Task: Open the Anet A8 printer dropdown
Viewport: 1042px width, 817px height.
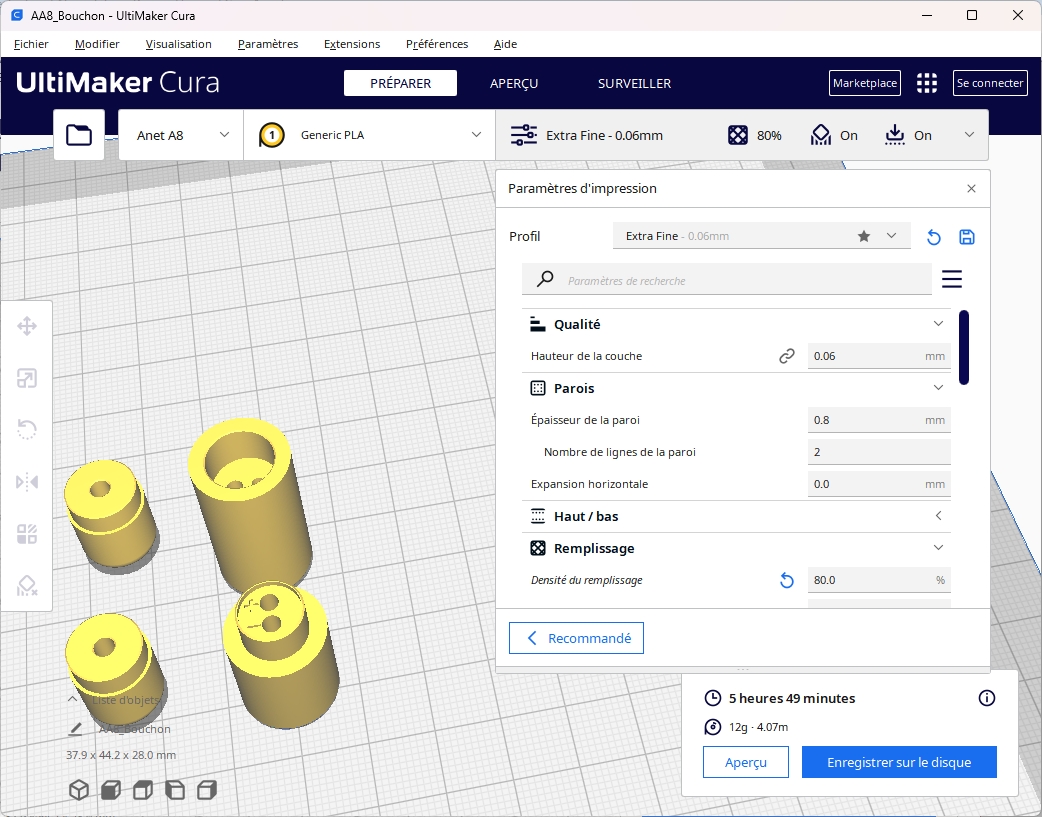Action: tap(181, 135)
